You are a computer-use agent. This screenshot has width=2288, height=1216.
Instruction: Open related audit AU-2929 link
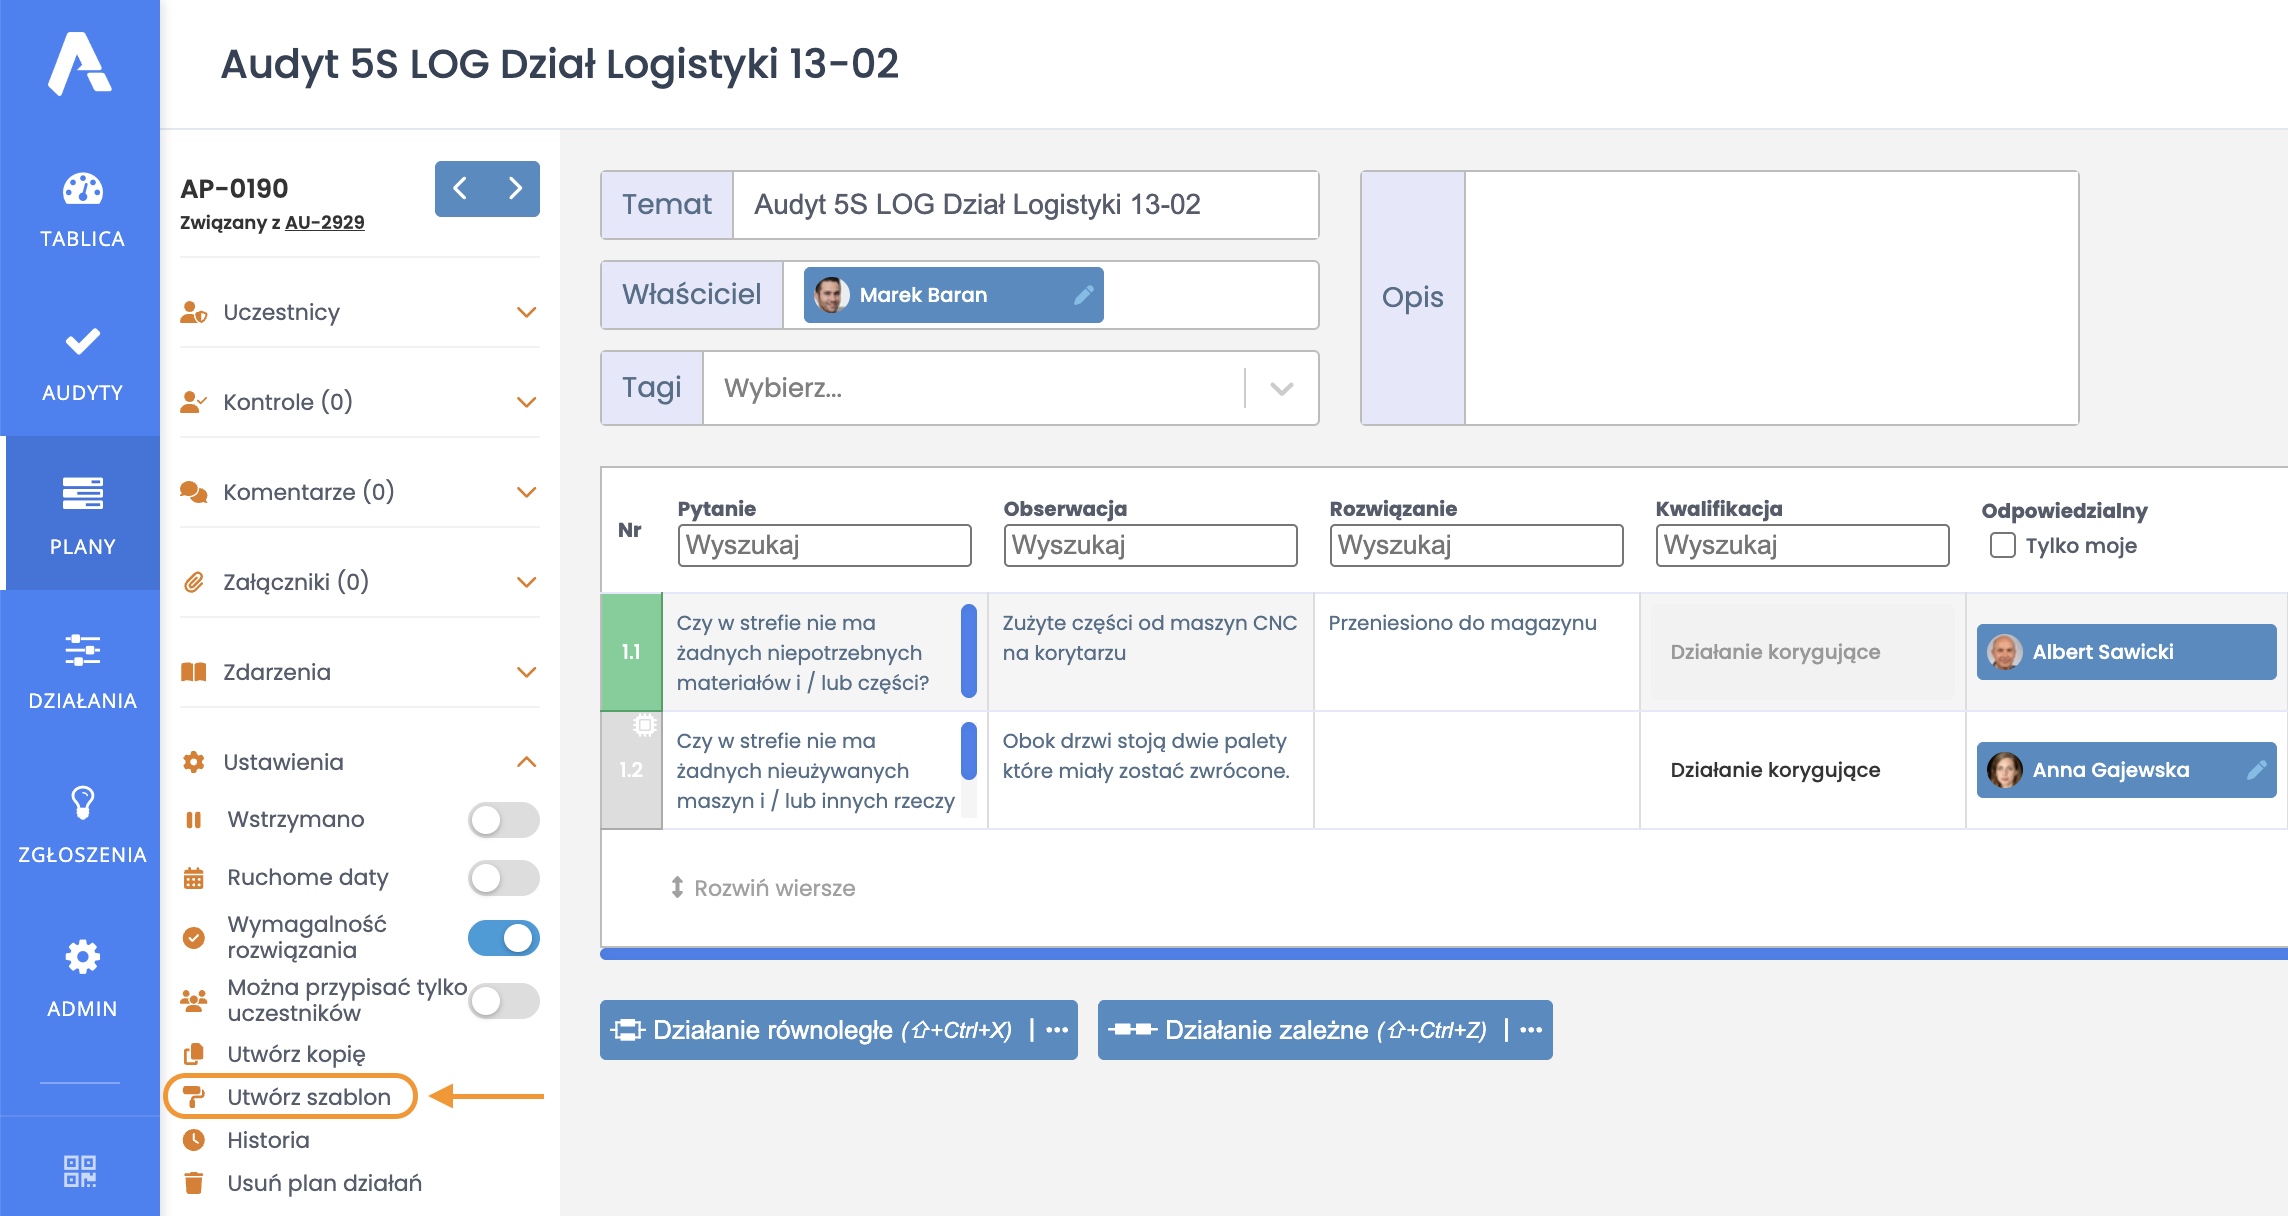pos(324,222)
